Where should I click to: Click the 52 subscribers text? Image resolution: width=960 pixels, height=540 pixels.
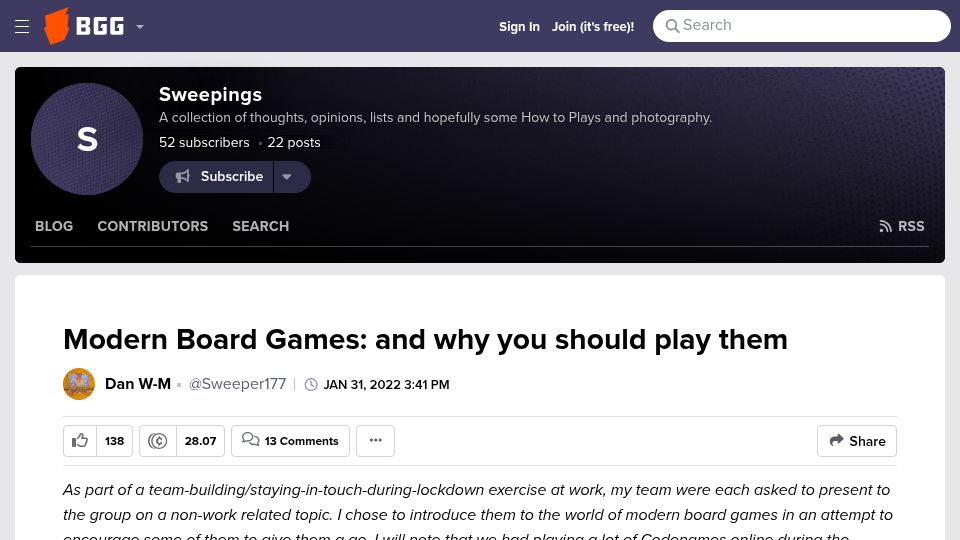[204, 143]
